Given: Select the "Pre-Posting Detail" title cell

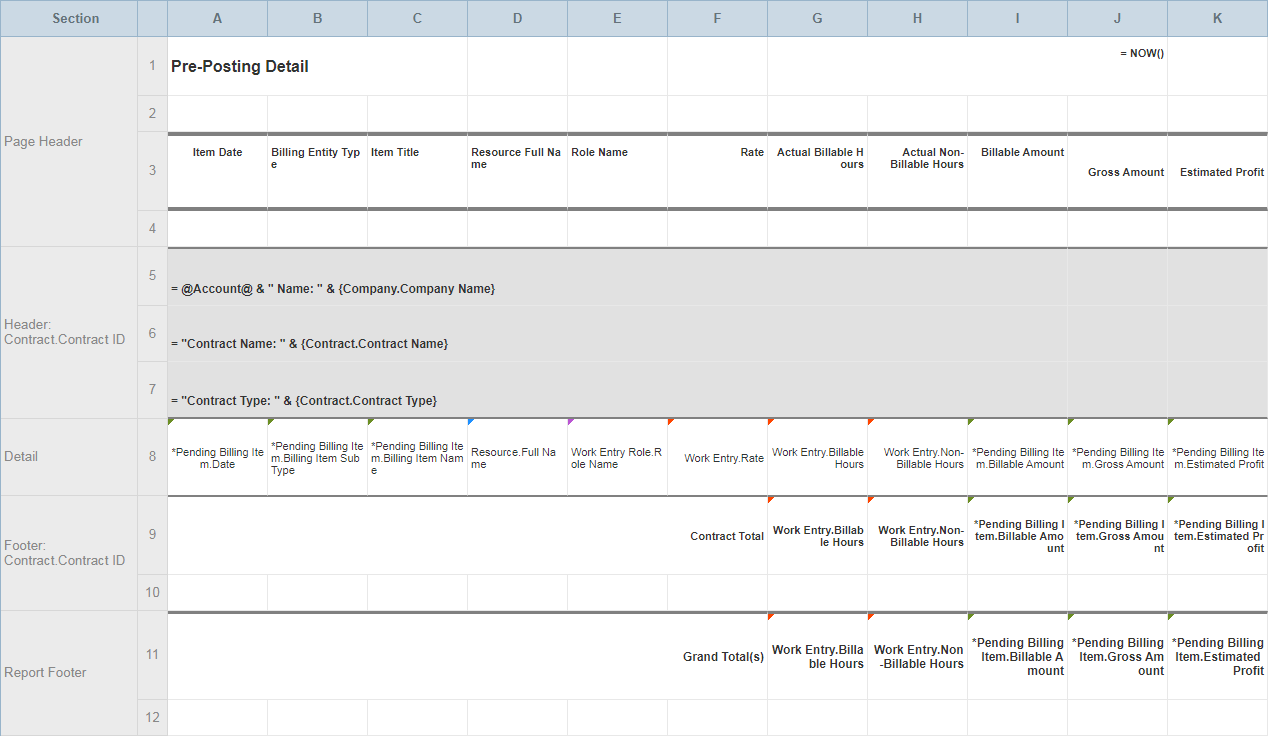Looking at the screenshot, I should coord(240,67).
